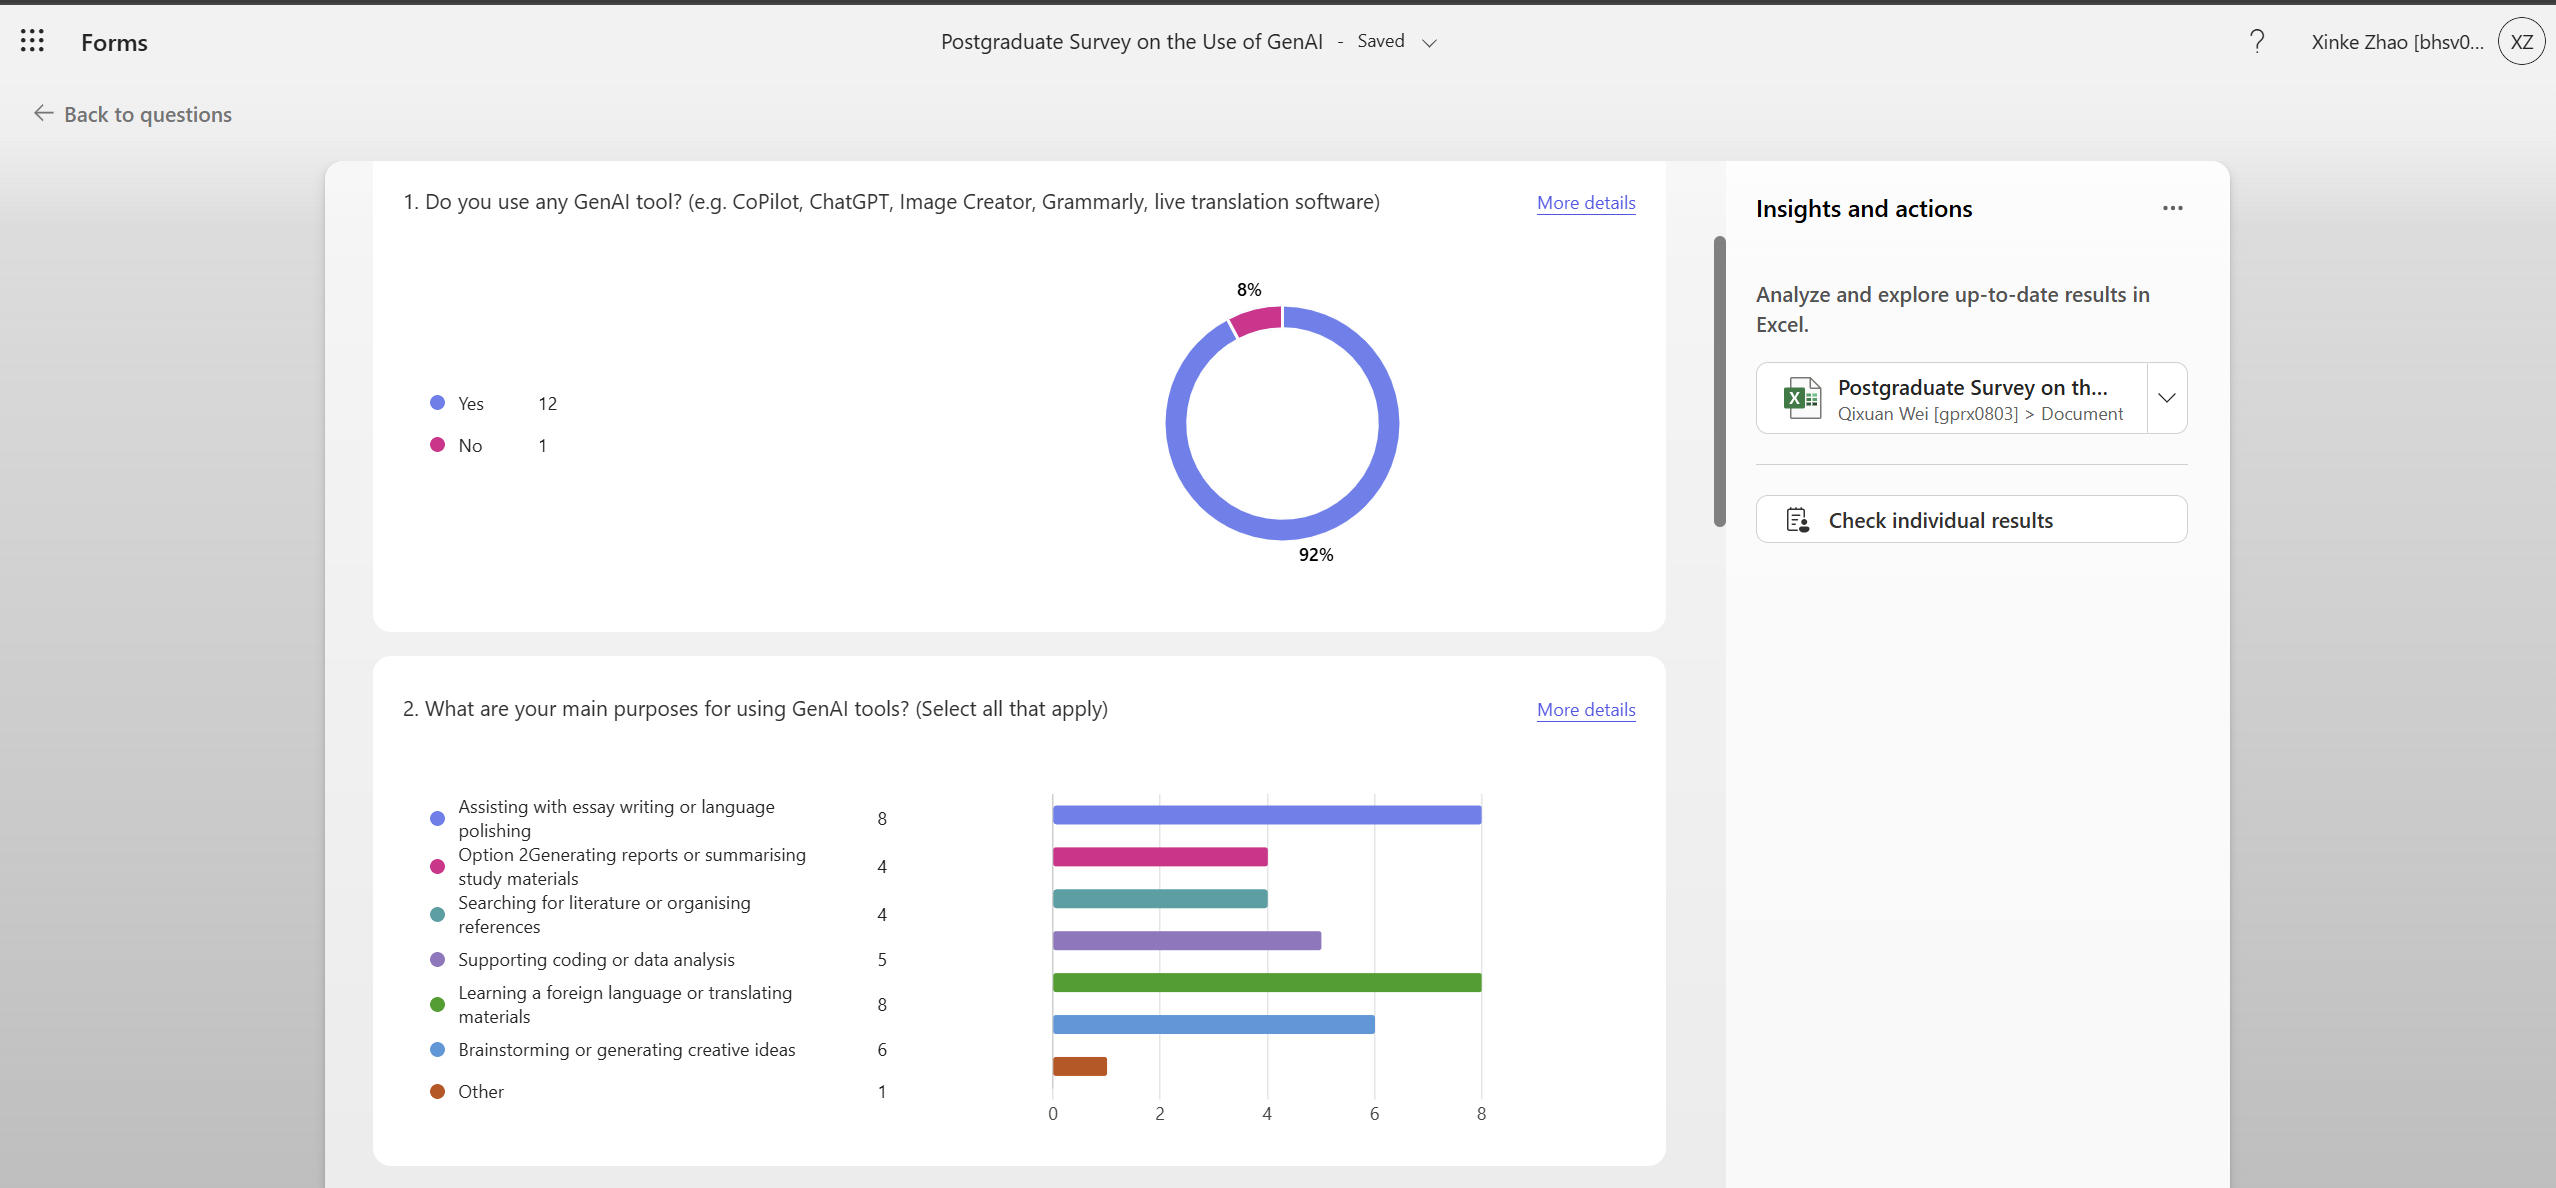
Task: Go Back to questions
Action: (x=147, y=114)
